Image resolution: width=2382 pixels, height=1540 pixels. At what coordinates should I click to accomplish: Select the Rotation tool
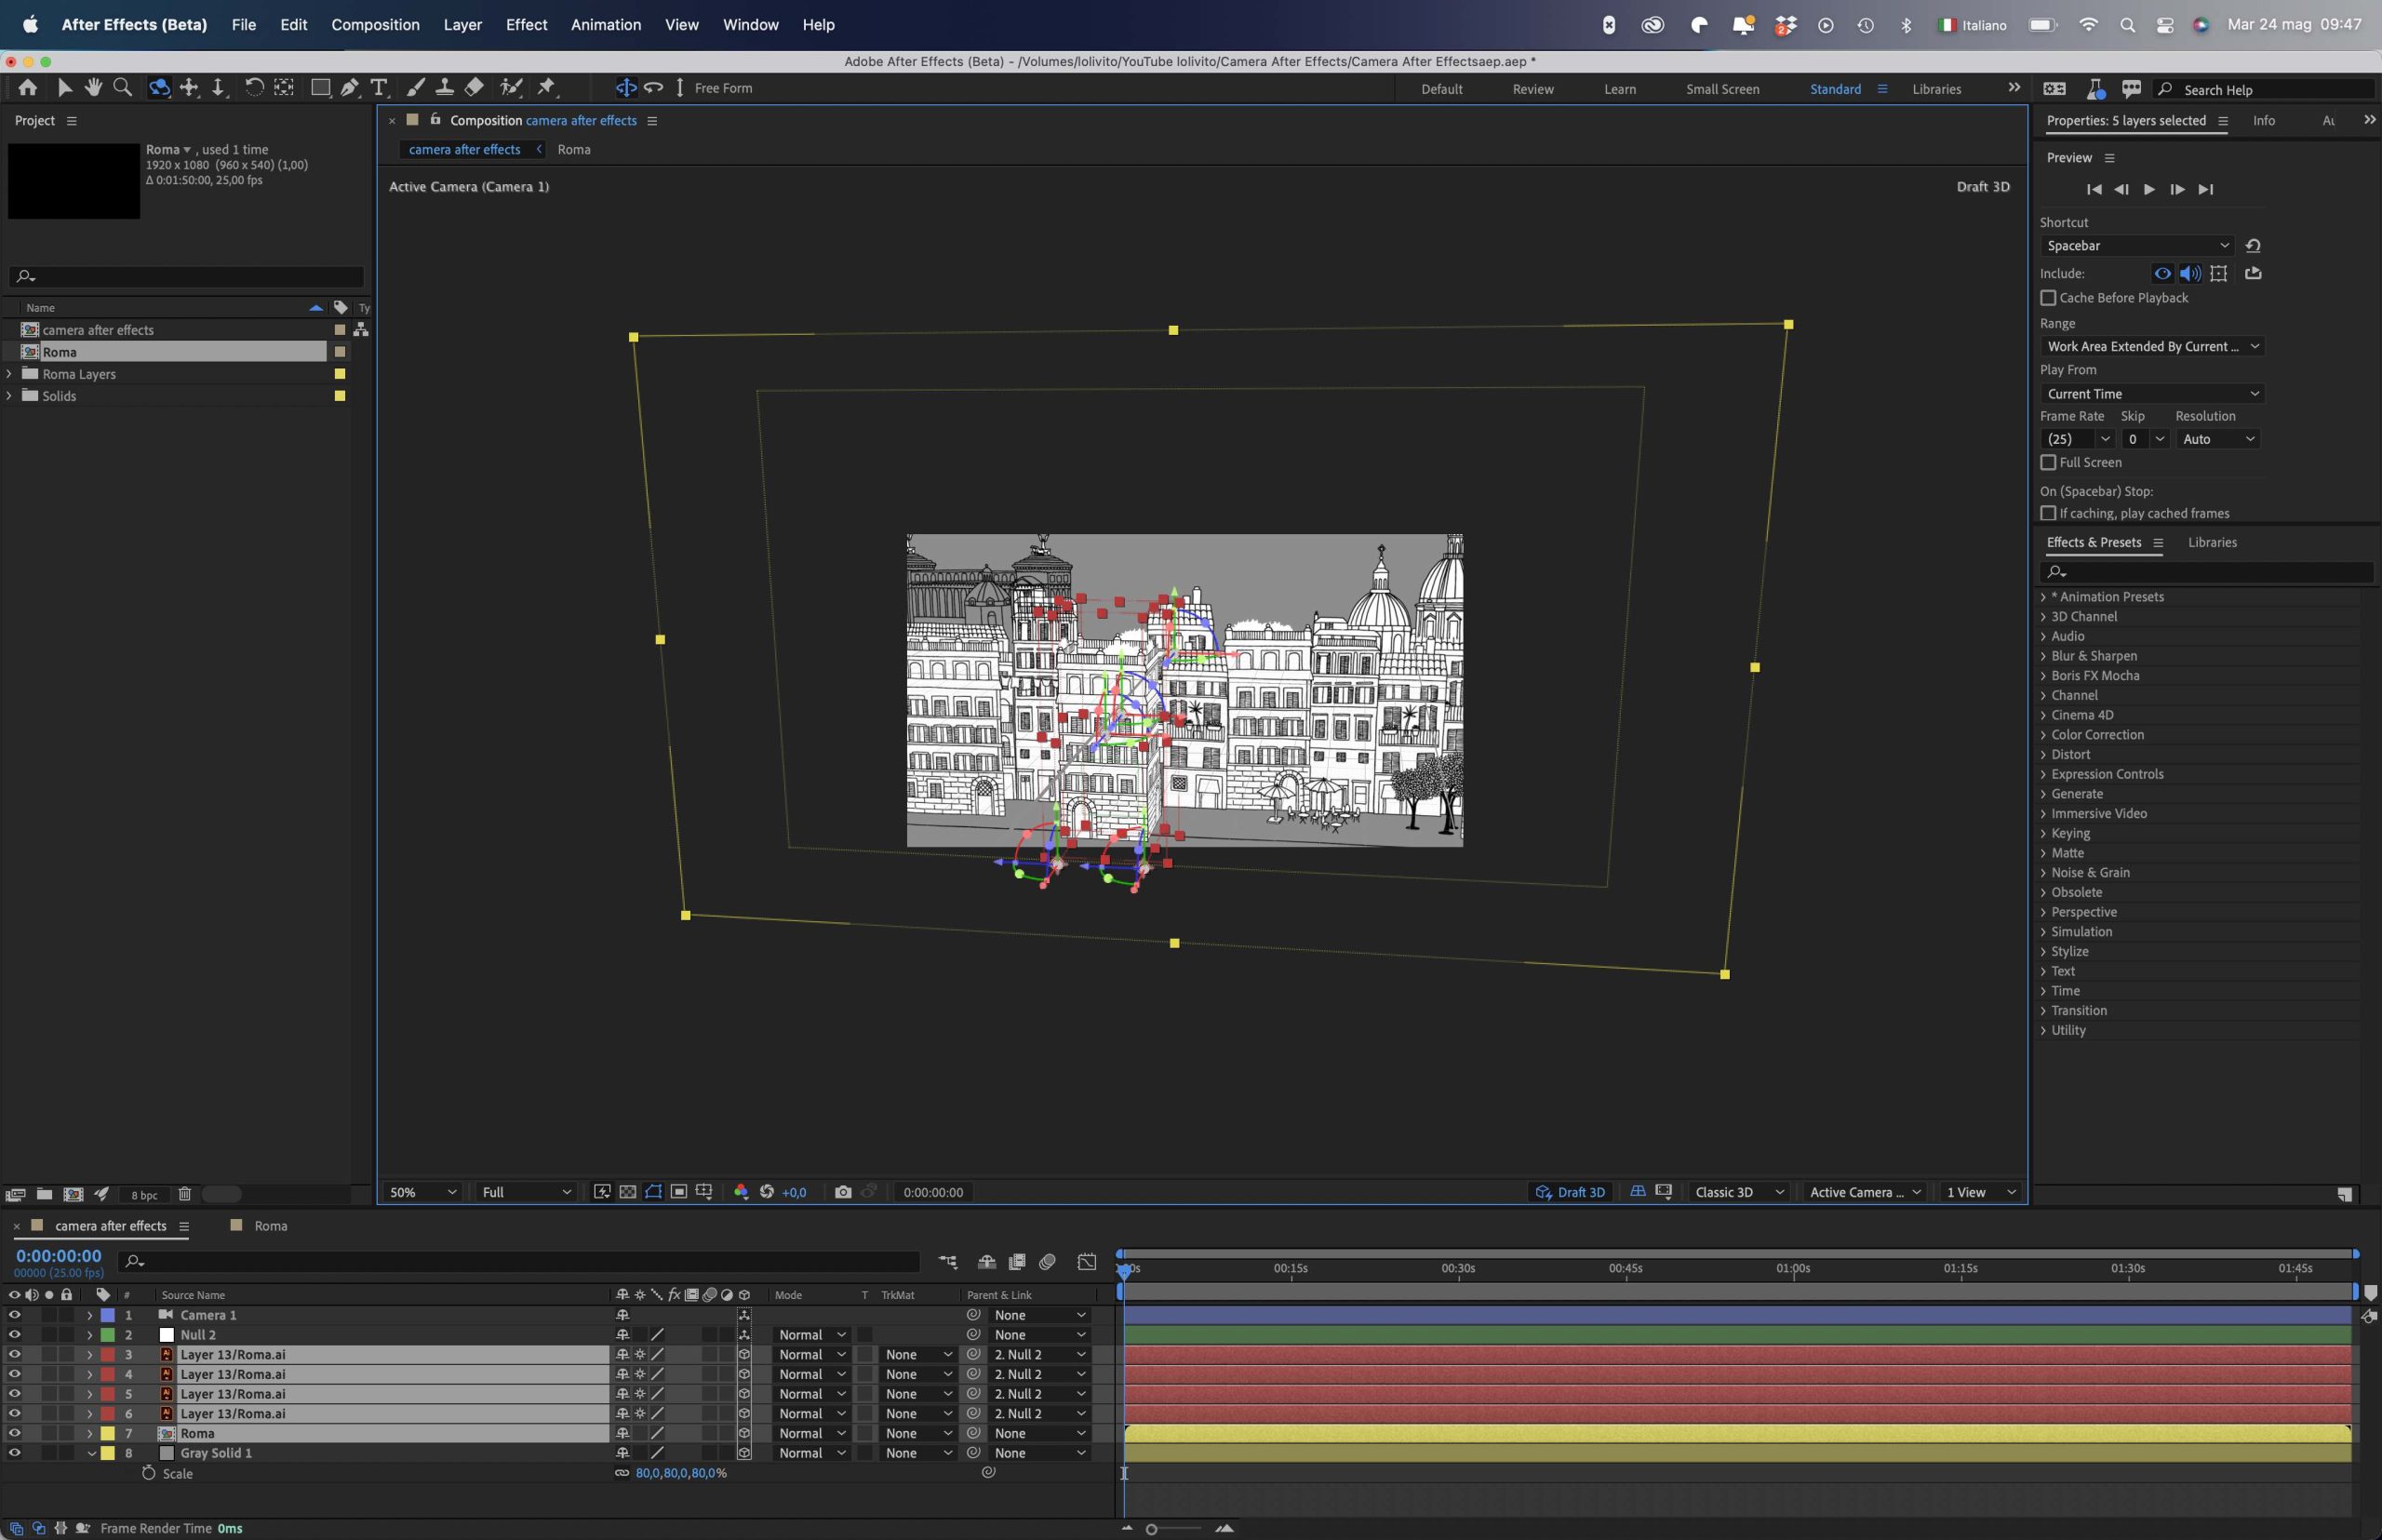254,88
